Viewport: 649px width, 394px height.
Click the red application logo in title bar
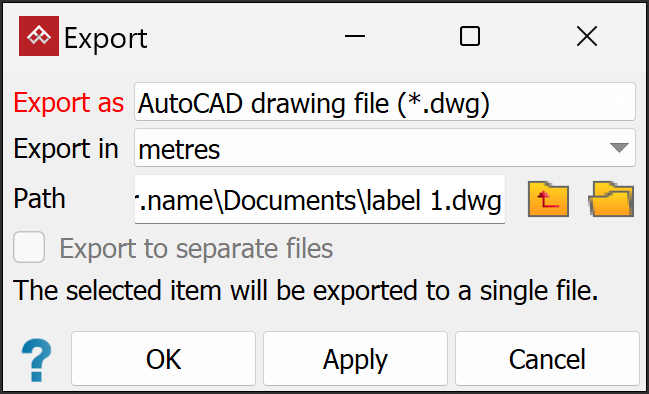click(x=39, y=36)
